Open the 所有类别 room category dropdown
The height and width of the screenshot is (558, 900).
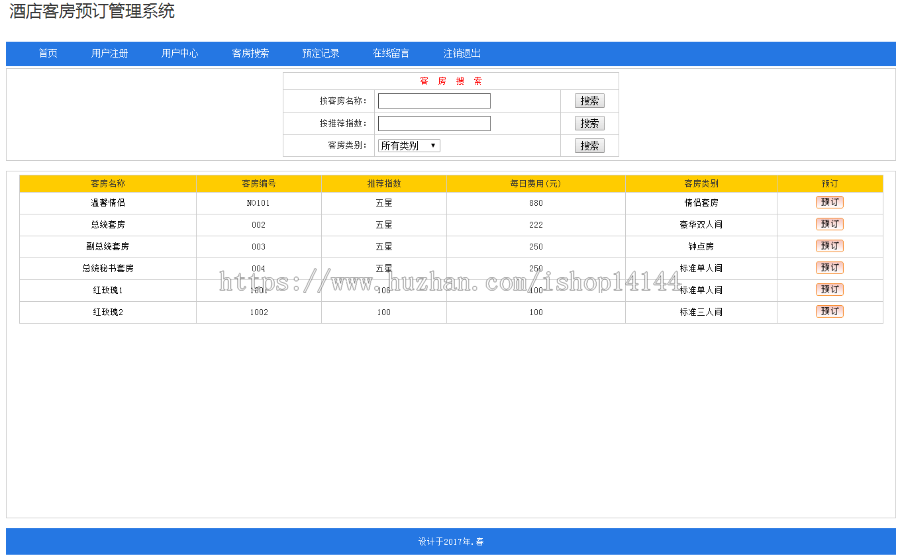(409, 146)
